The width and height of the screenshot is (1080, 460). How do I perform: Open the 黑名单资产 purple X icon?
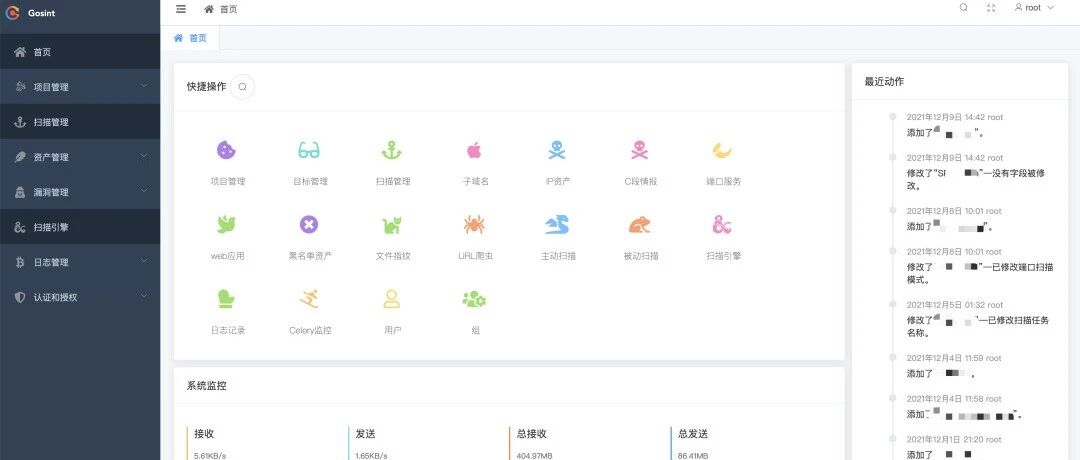[309, 224]
